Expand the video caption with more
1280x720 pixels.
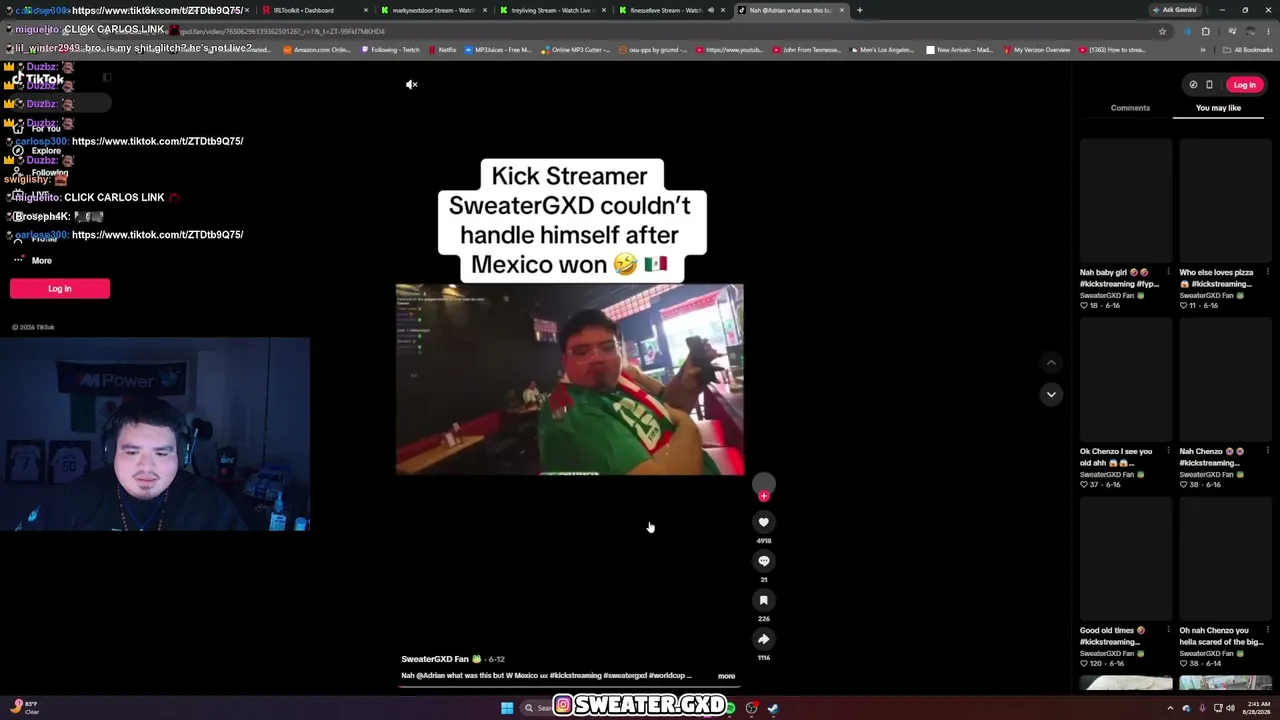726,676
